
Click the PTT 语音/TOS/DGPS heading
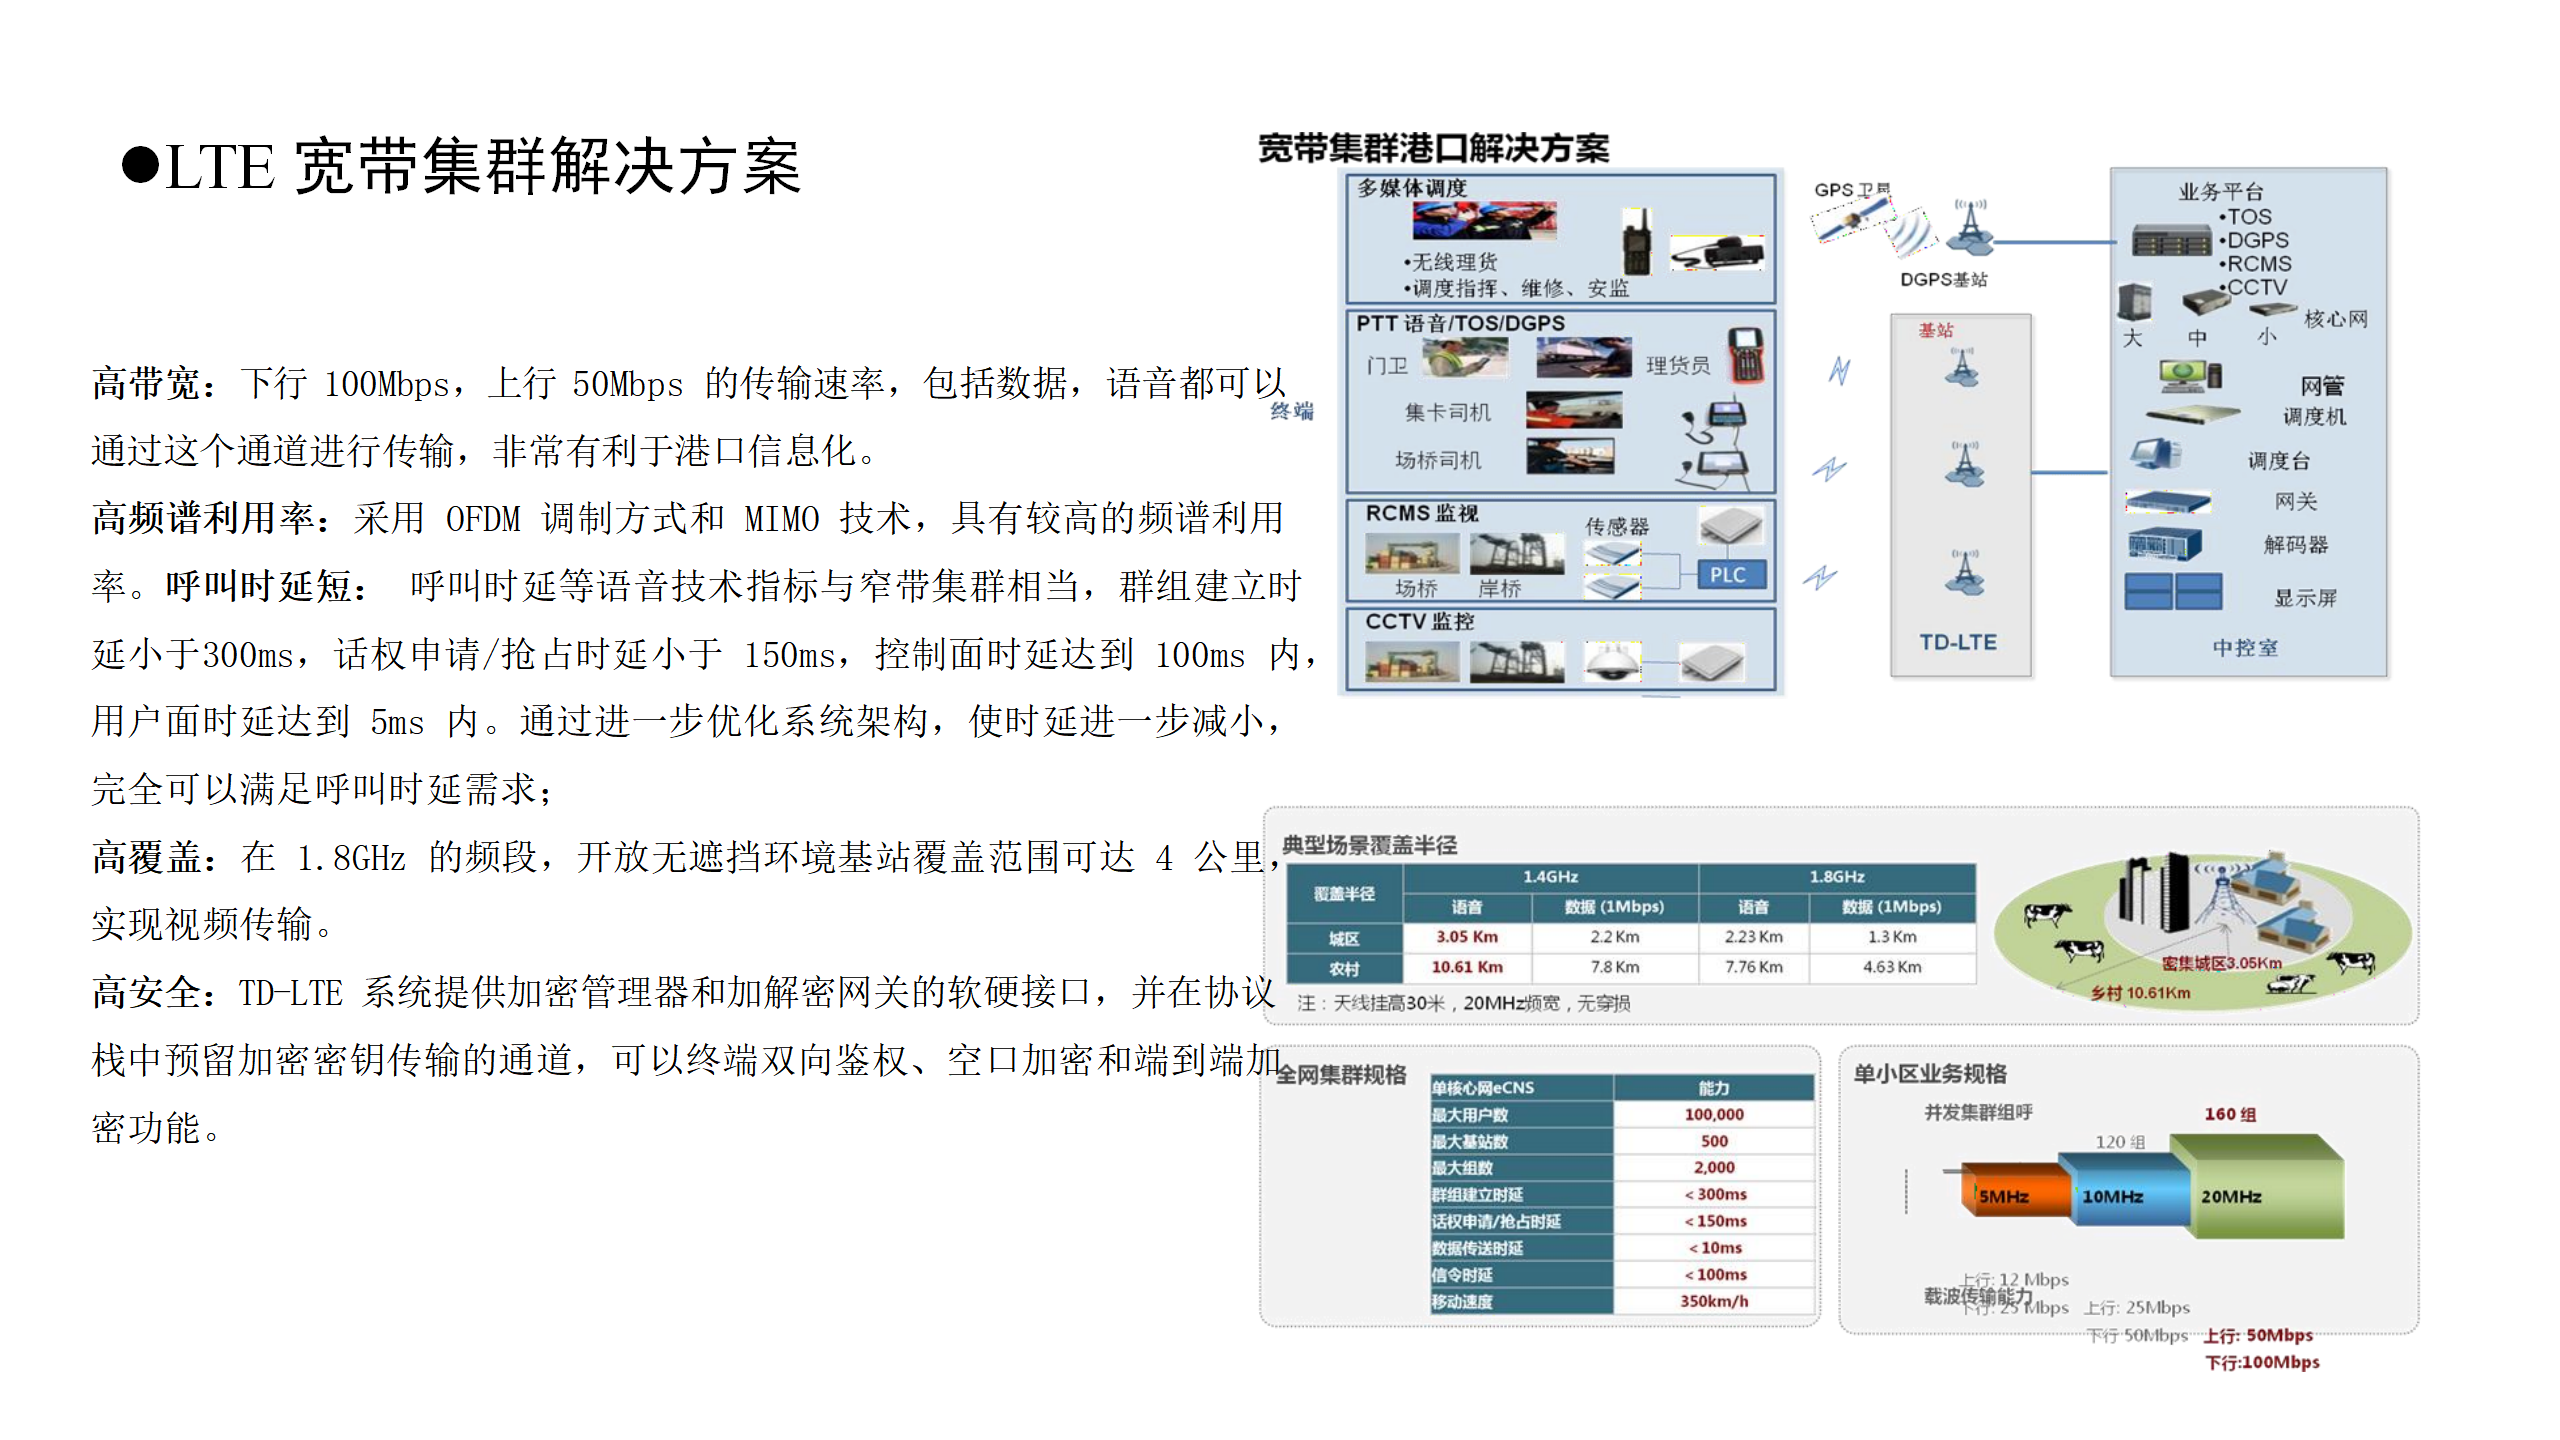(x=1460, y=323)
